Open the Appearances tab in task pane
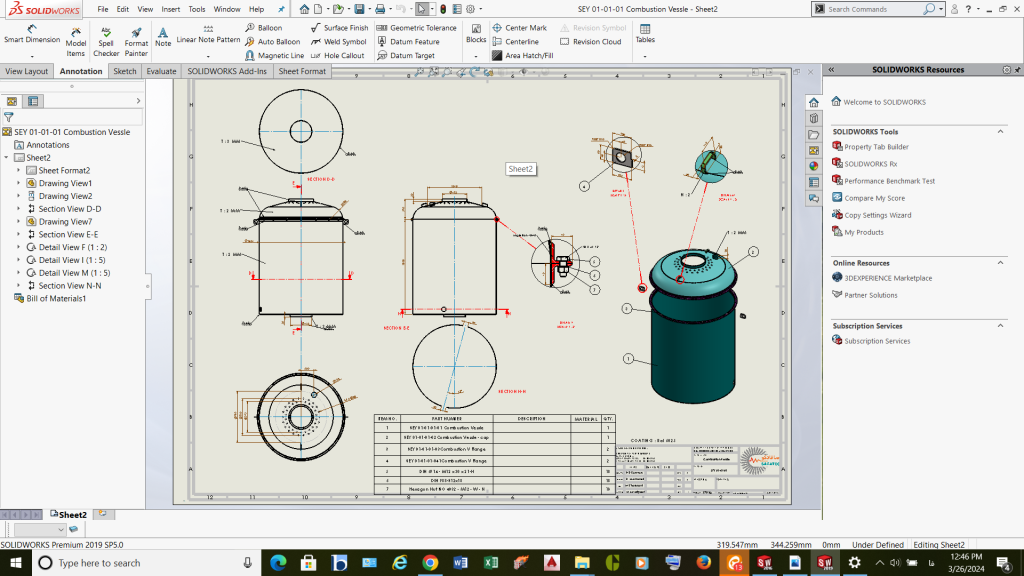Screen dimensions: 1024x576 point(814,166)
